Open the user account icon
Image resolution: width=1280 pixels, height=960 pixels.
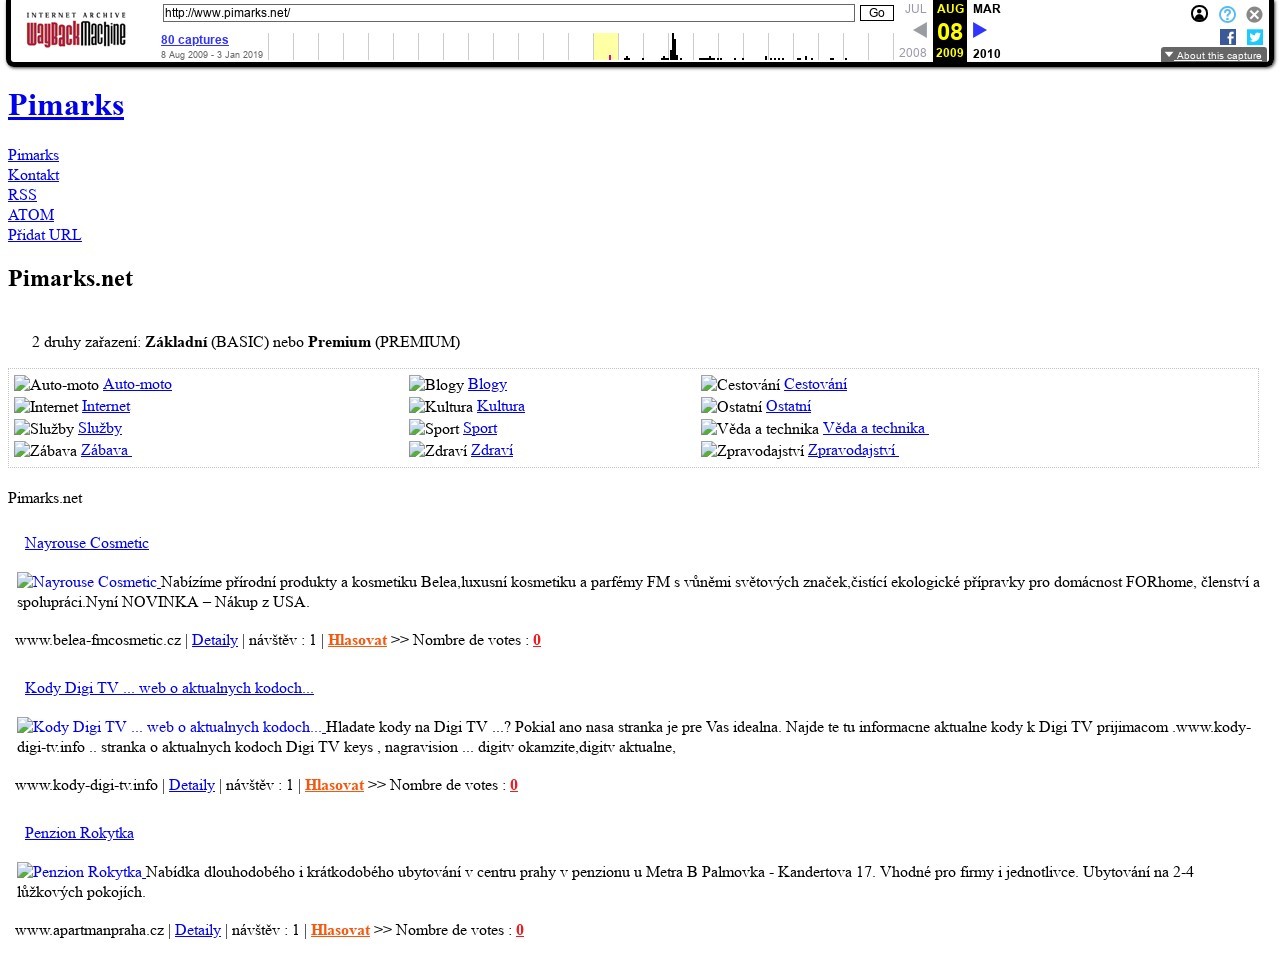(1199, 14)
